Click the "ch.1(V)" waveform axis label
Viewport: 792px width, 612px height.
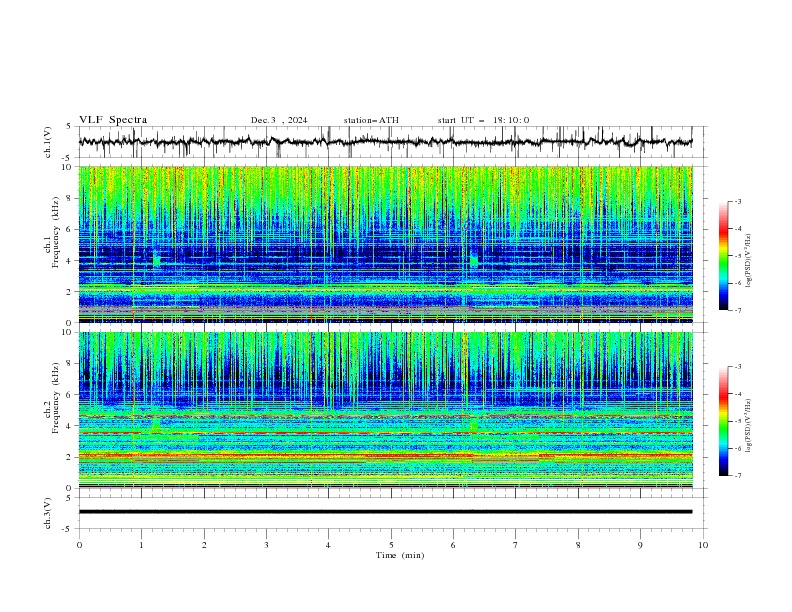point(48,142)
